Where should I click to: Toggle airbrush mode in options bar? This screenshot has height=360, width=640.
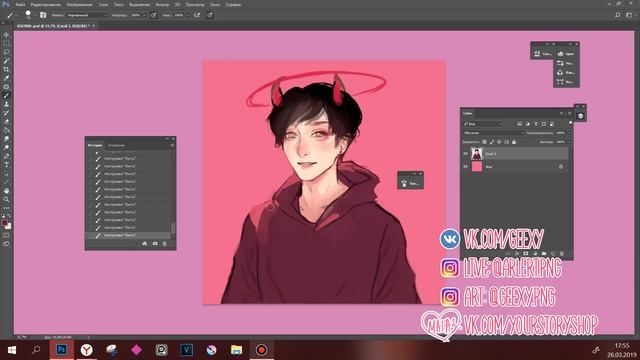pos(197,15)
